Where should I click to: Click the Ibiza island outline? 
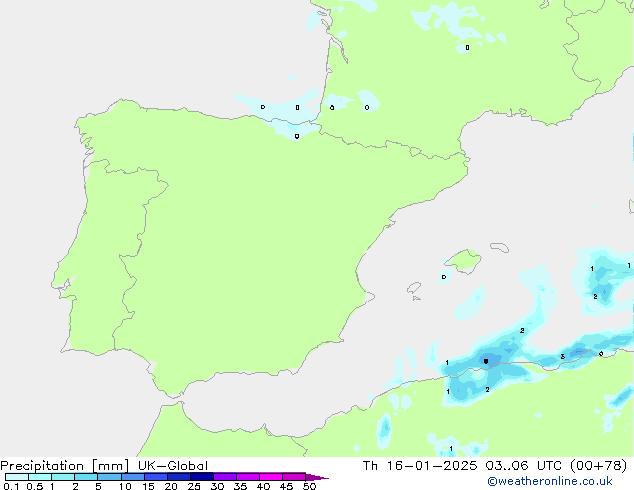(414, 288)
